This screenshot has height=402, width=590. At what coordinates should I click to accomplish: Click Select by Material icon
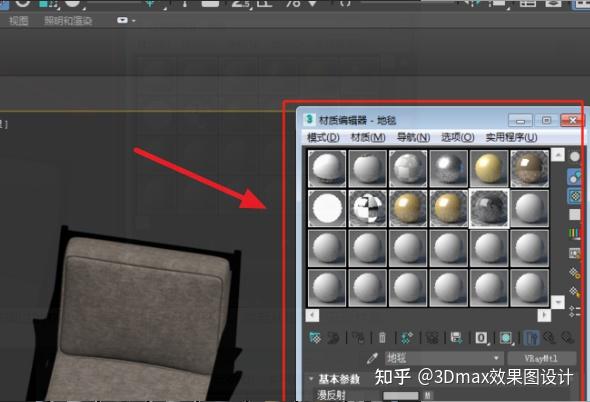point(574,292)
